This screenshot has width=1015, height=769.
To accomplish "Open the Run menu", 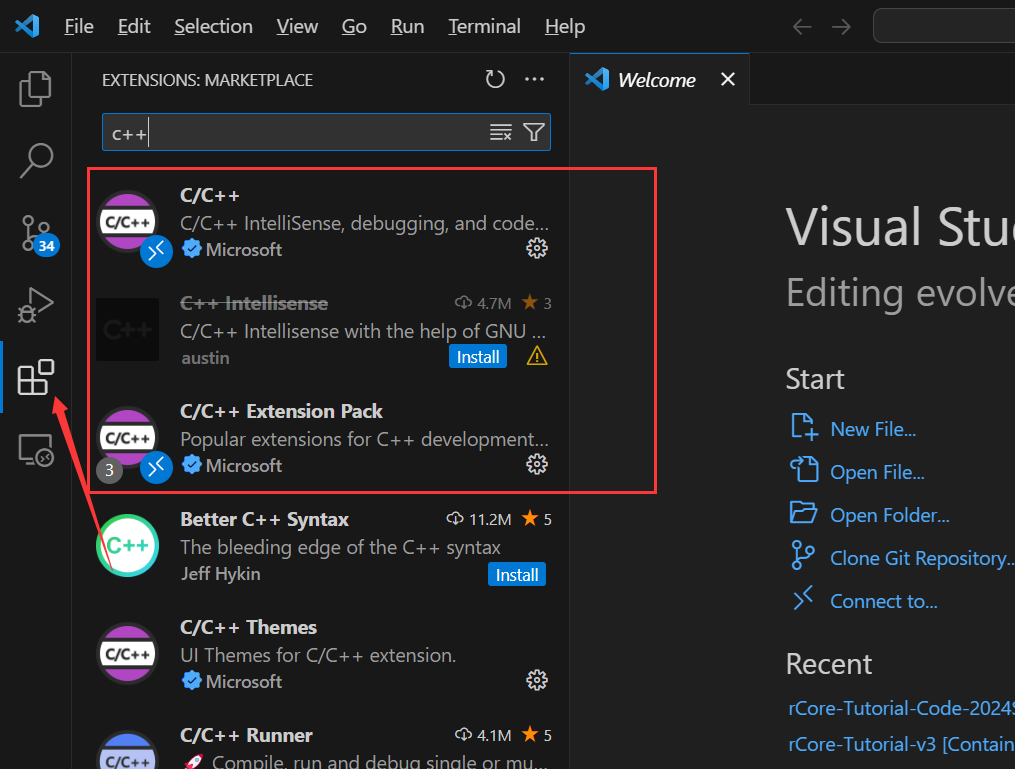I will 407,27.
